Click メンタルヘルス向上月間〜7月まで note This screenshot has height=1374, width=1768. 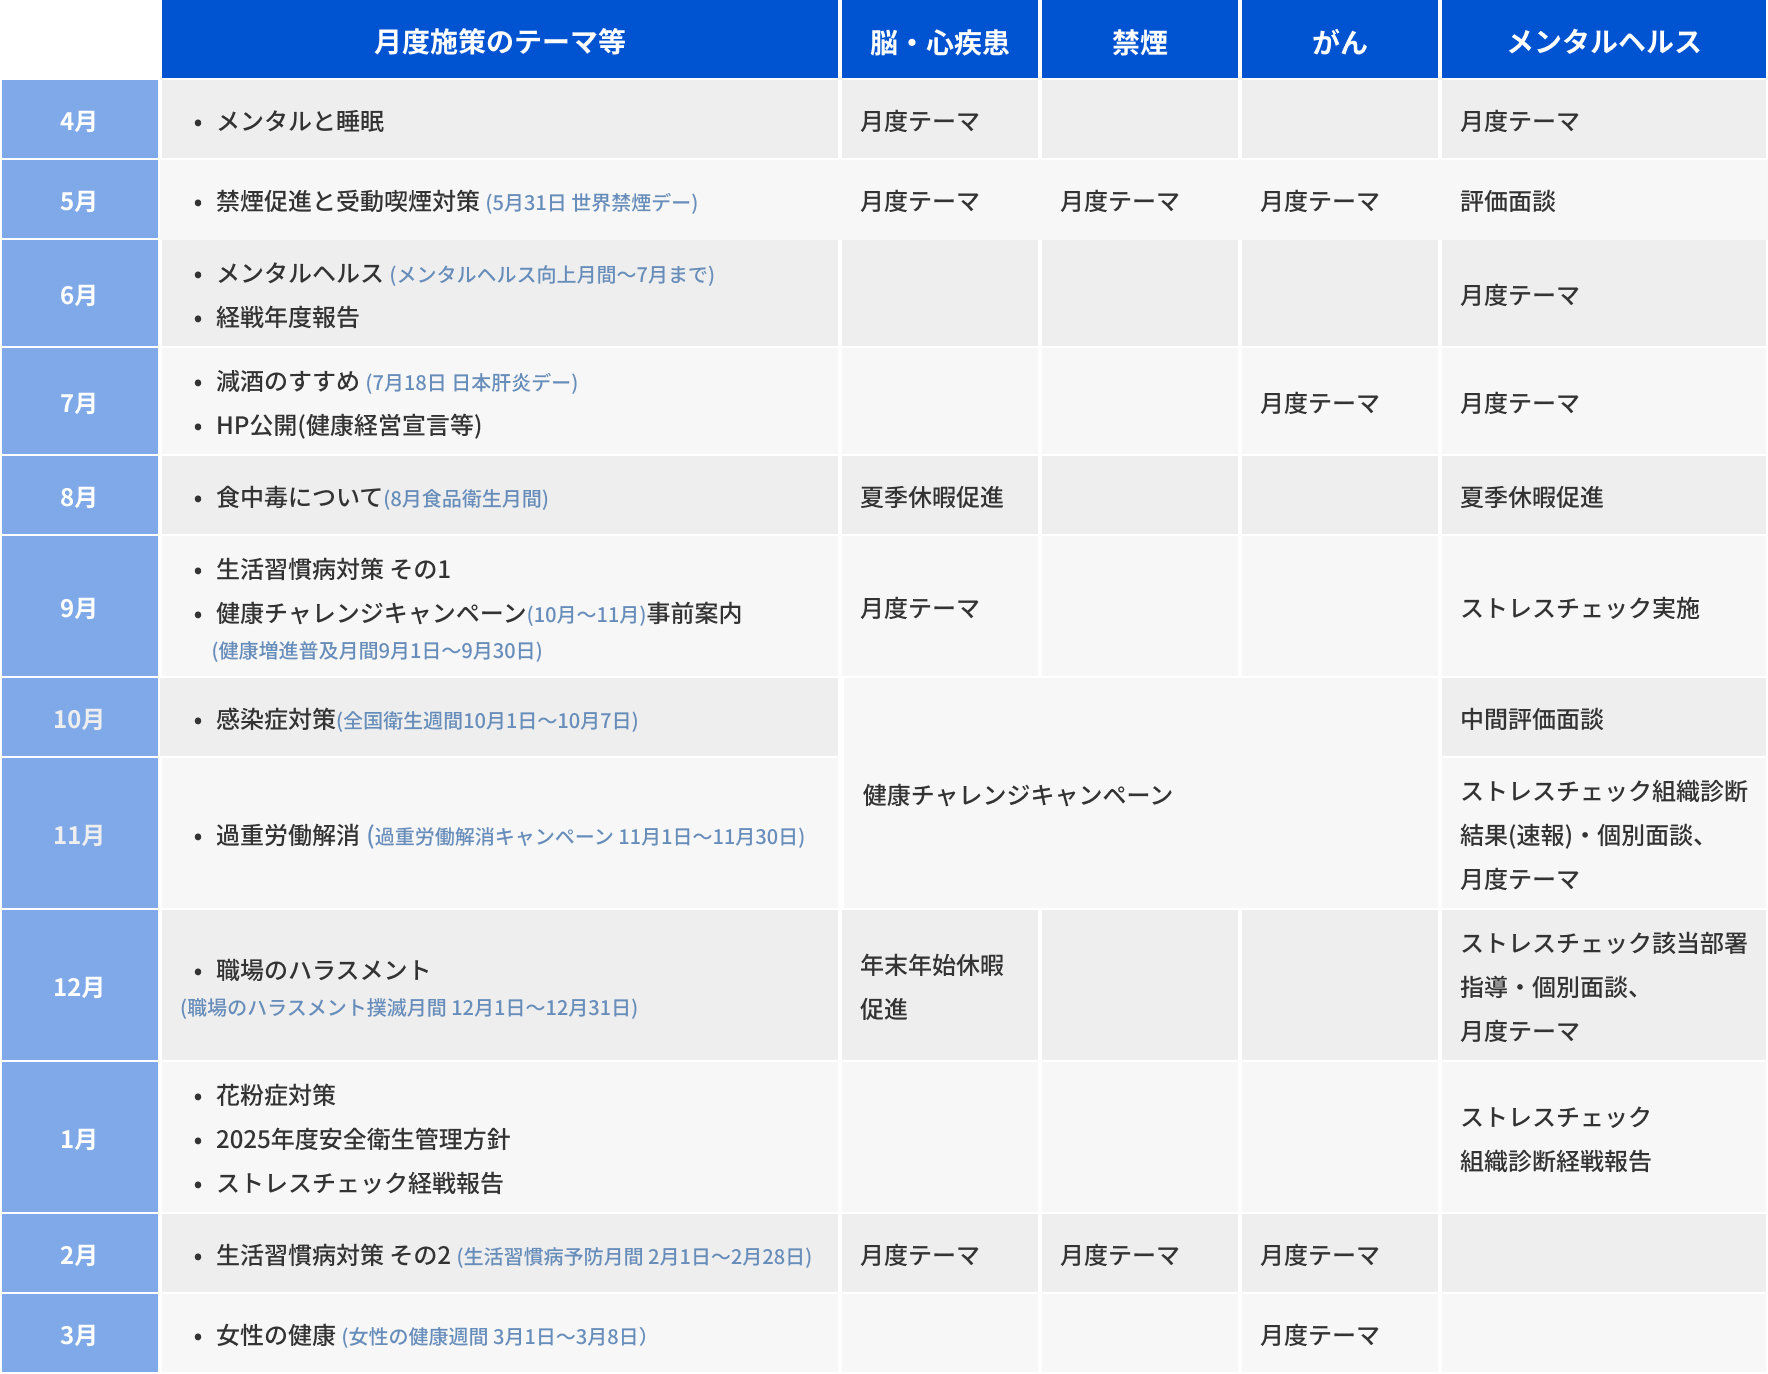tap(552, 274)
